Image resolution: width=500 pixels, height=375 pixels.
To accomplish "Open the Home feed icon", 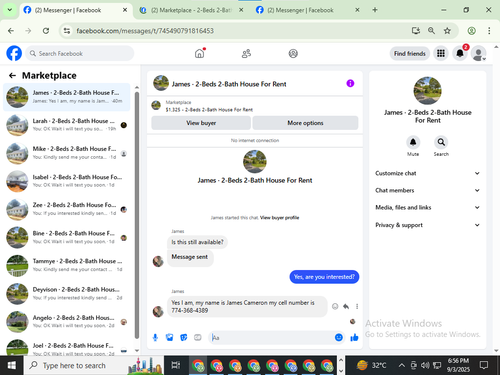I will click(199, 53).
